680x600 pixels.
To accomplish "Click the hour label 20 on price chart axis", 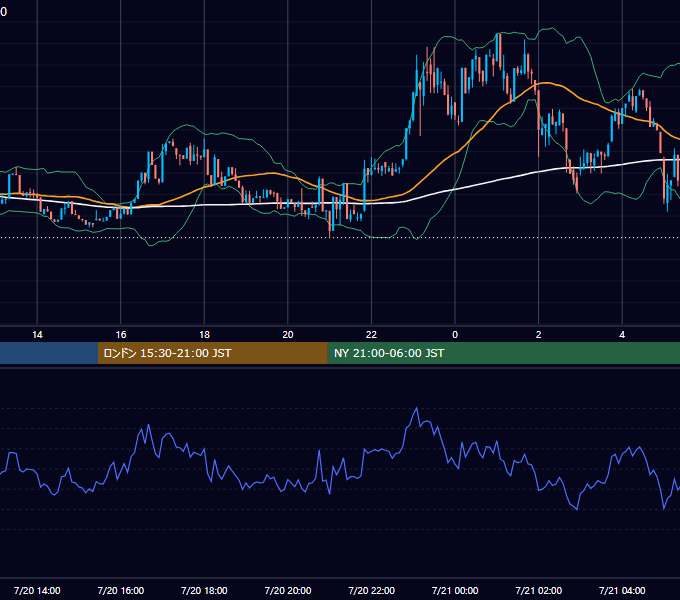I will [x=288, y=335].
